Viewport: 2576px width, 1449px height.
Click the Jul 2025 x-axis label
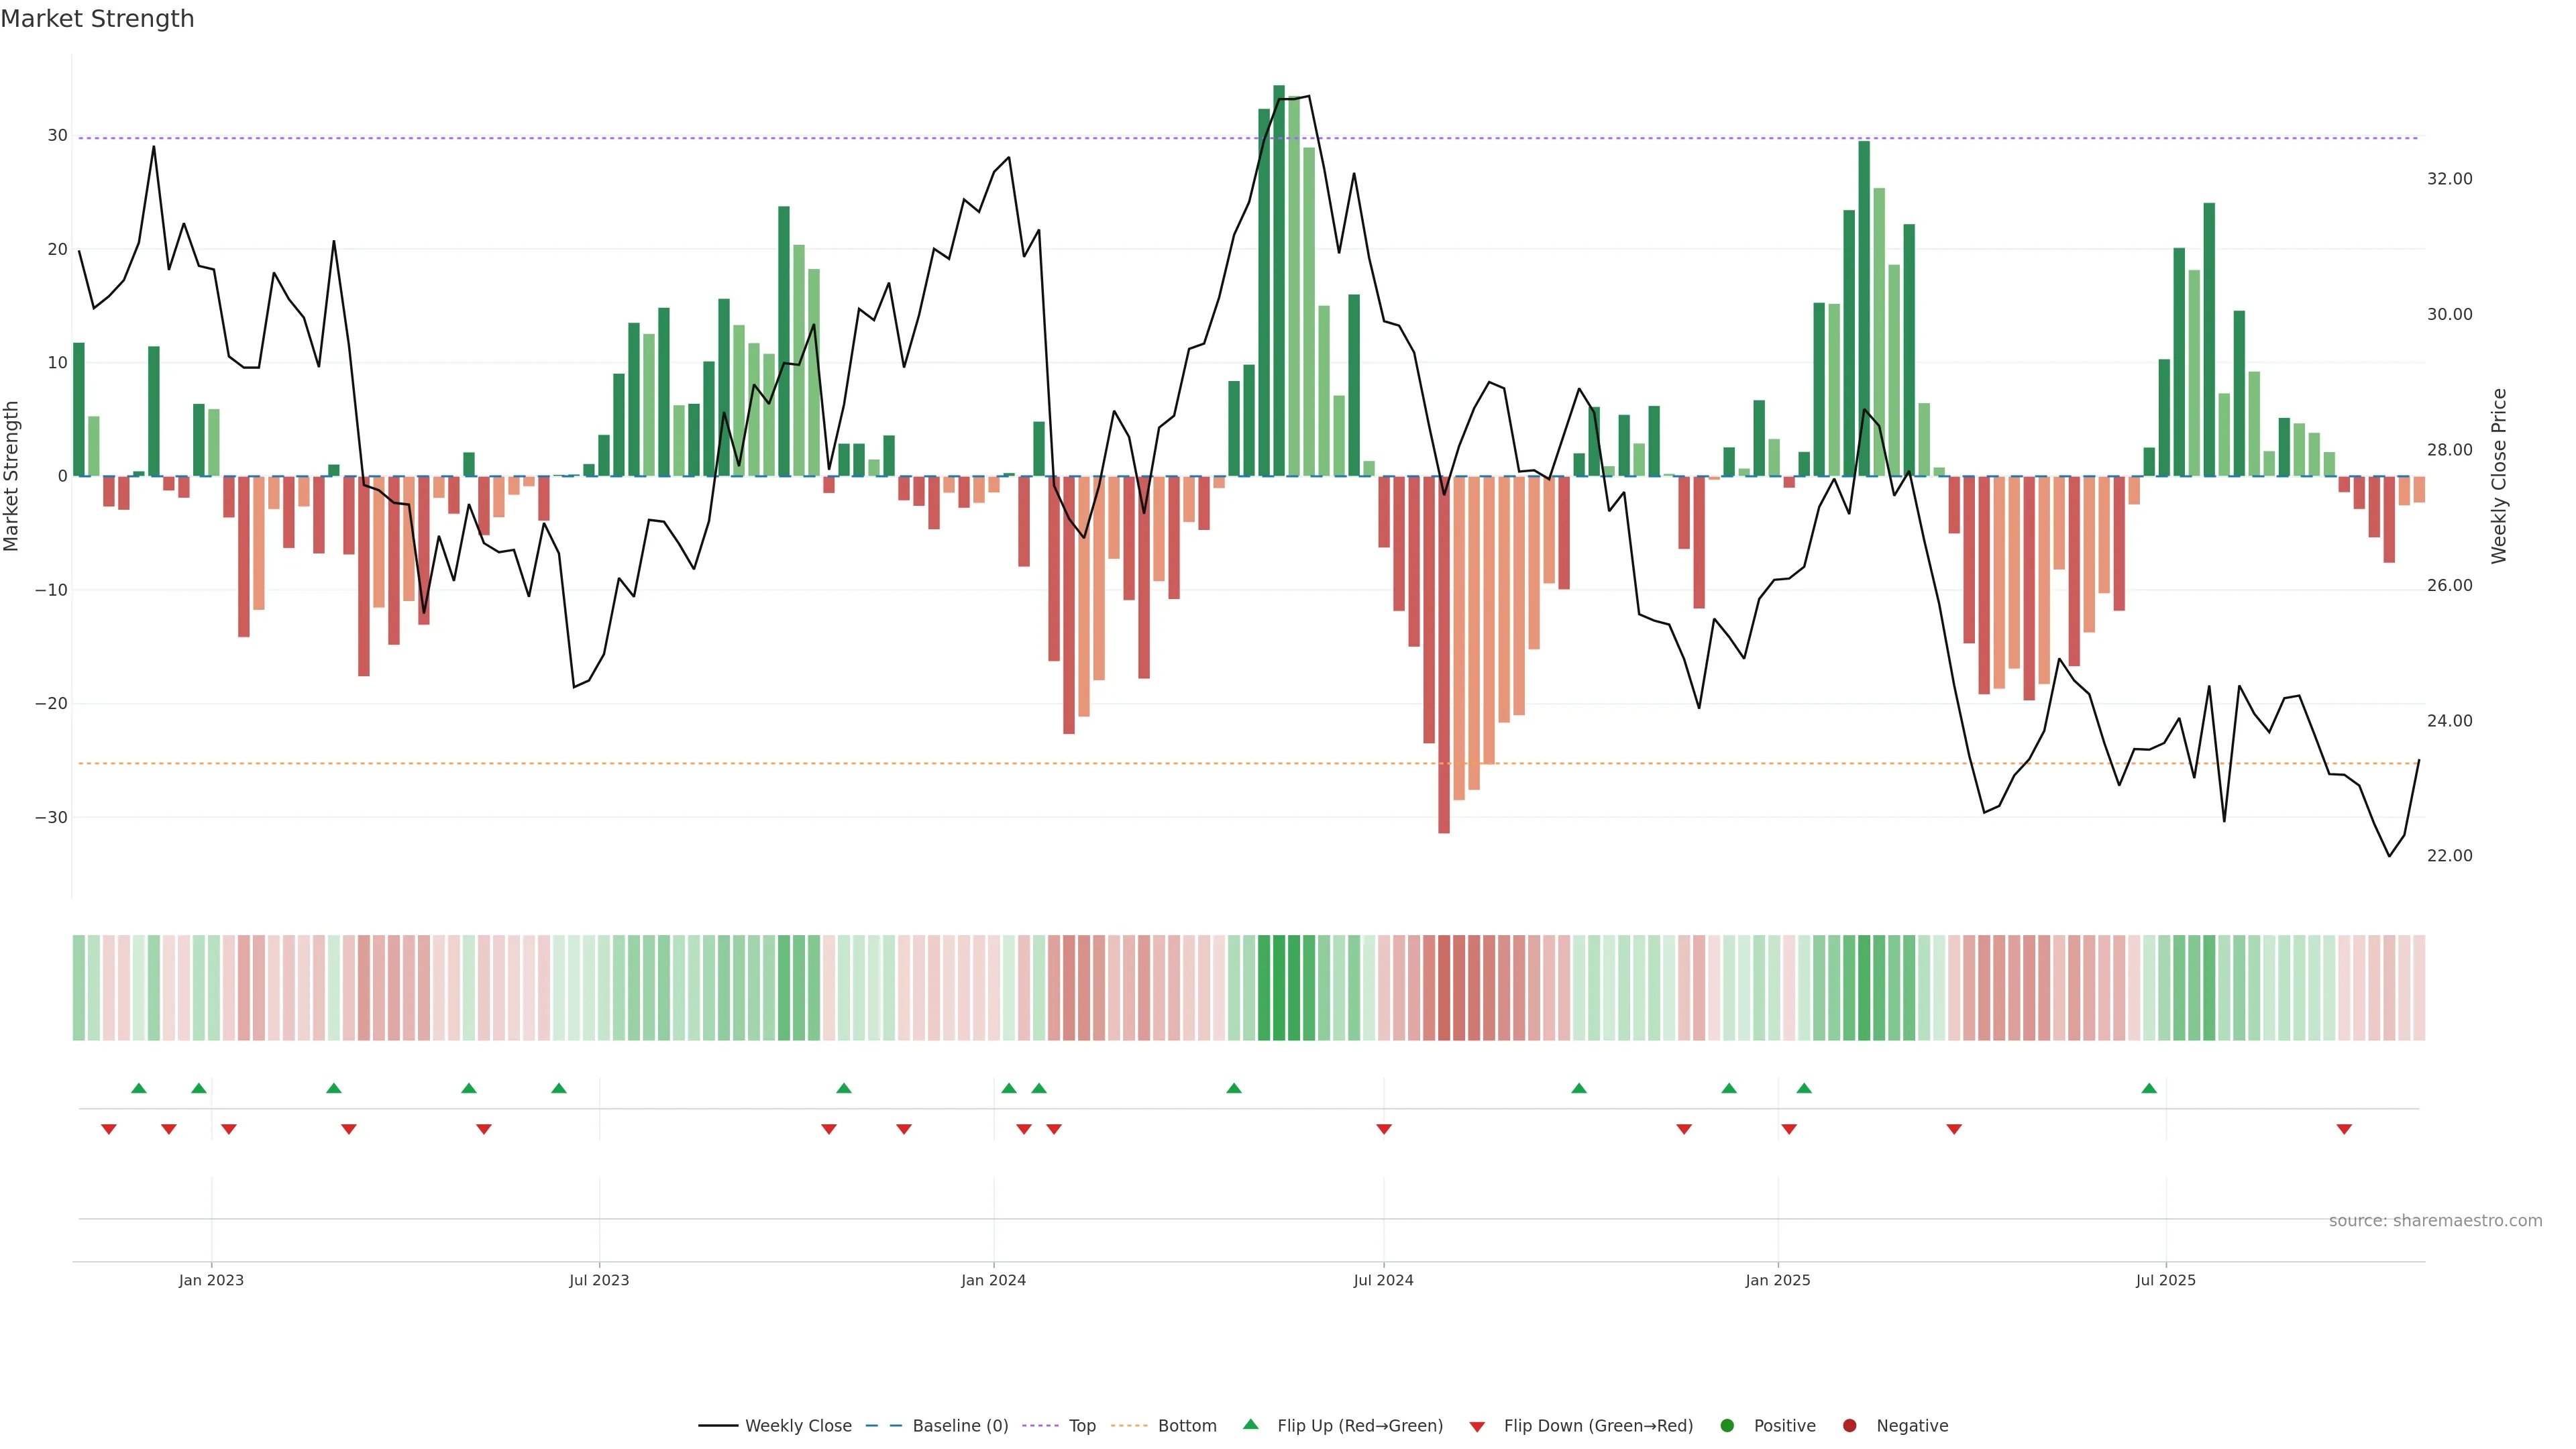coord(2165,1280)
